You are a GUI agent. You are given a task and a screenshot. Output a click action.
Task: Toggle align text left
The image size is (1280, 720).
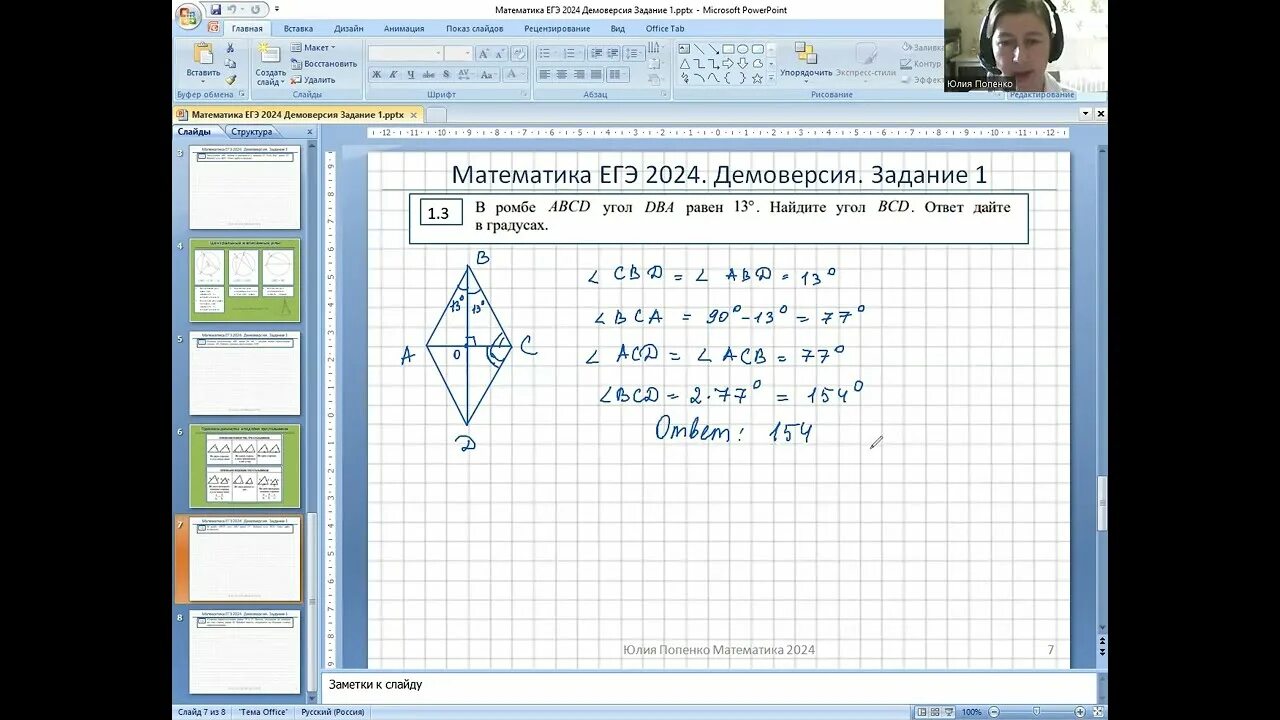click(x=545, y=74)
